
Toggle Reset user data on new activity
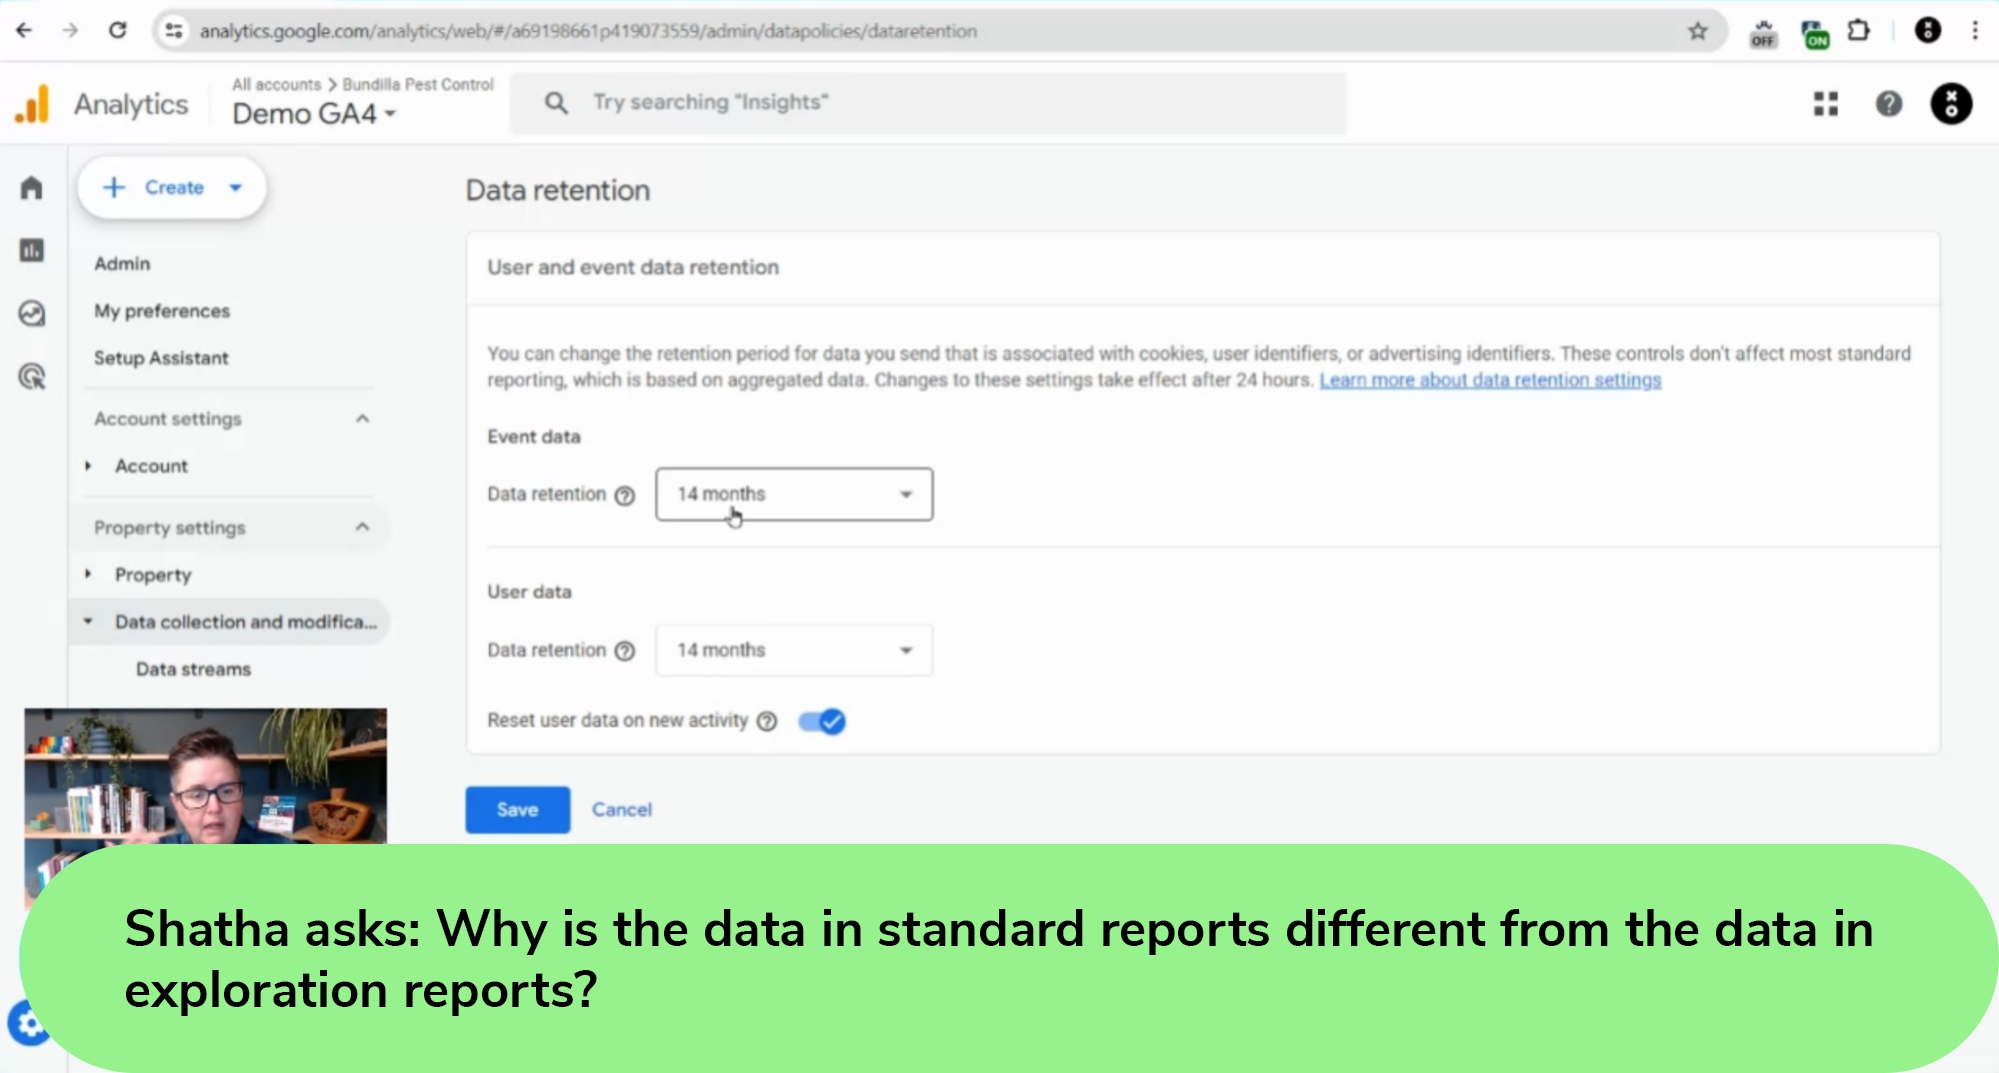pos(822,722)
